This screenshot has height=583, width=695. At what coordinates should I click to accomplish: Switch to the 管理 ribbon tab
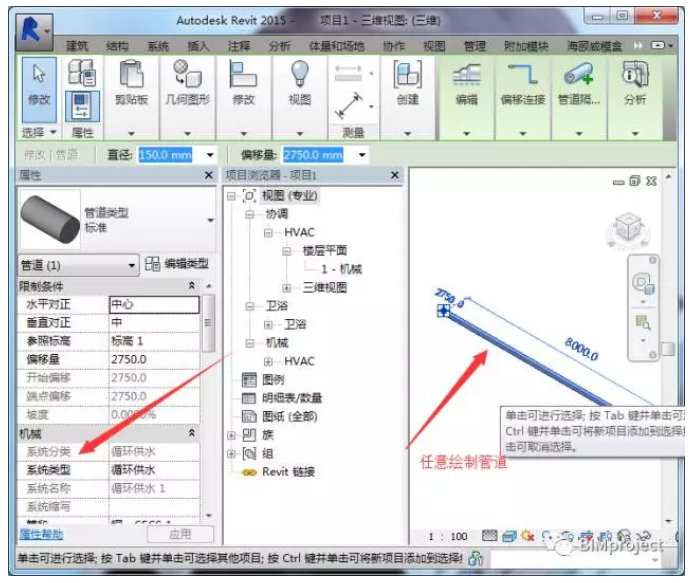coord(475,46)
